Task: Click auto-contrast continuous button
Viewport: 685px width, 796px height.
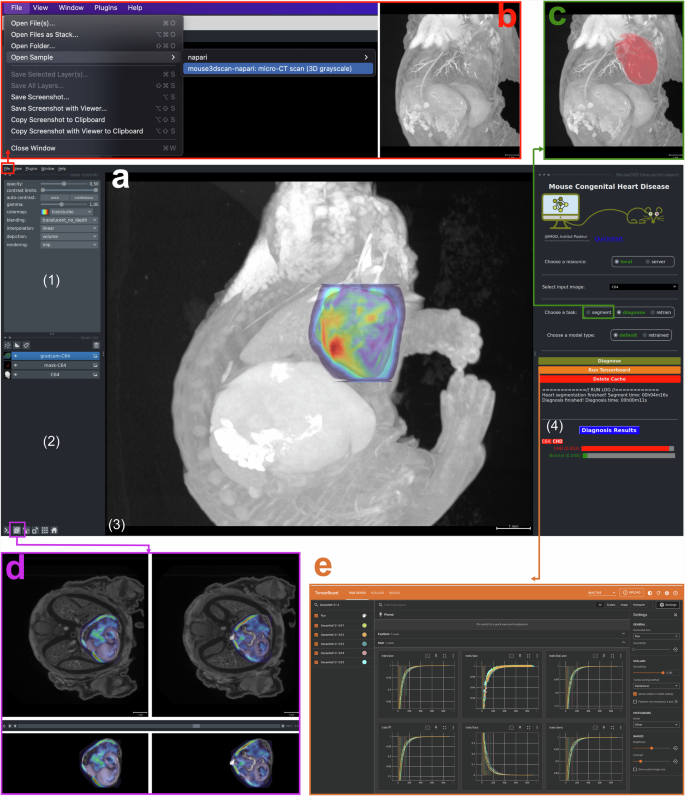Action: 84,197
